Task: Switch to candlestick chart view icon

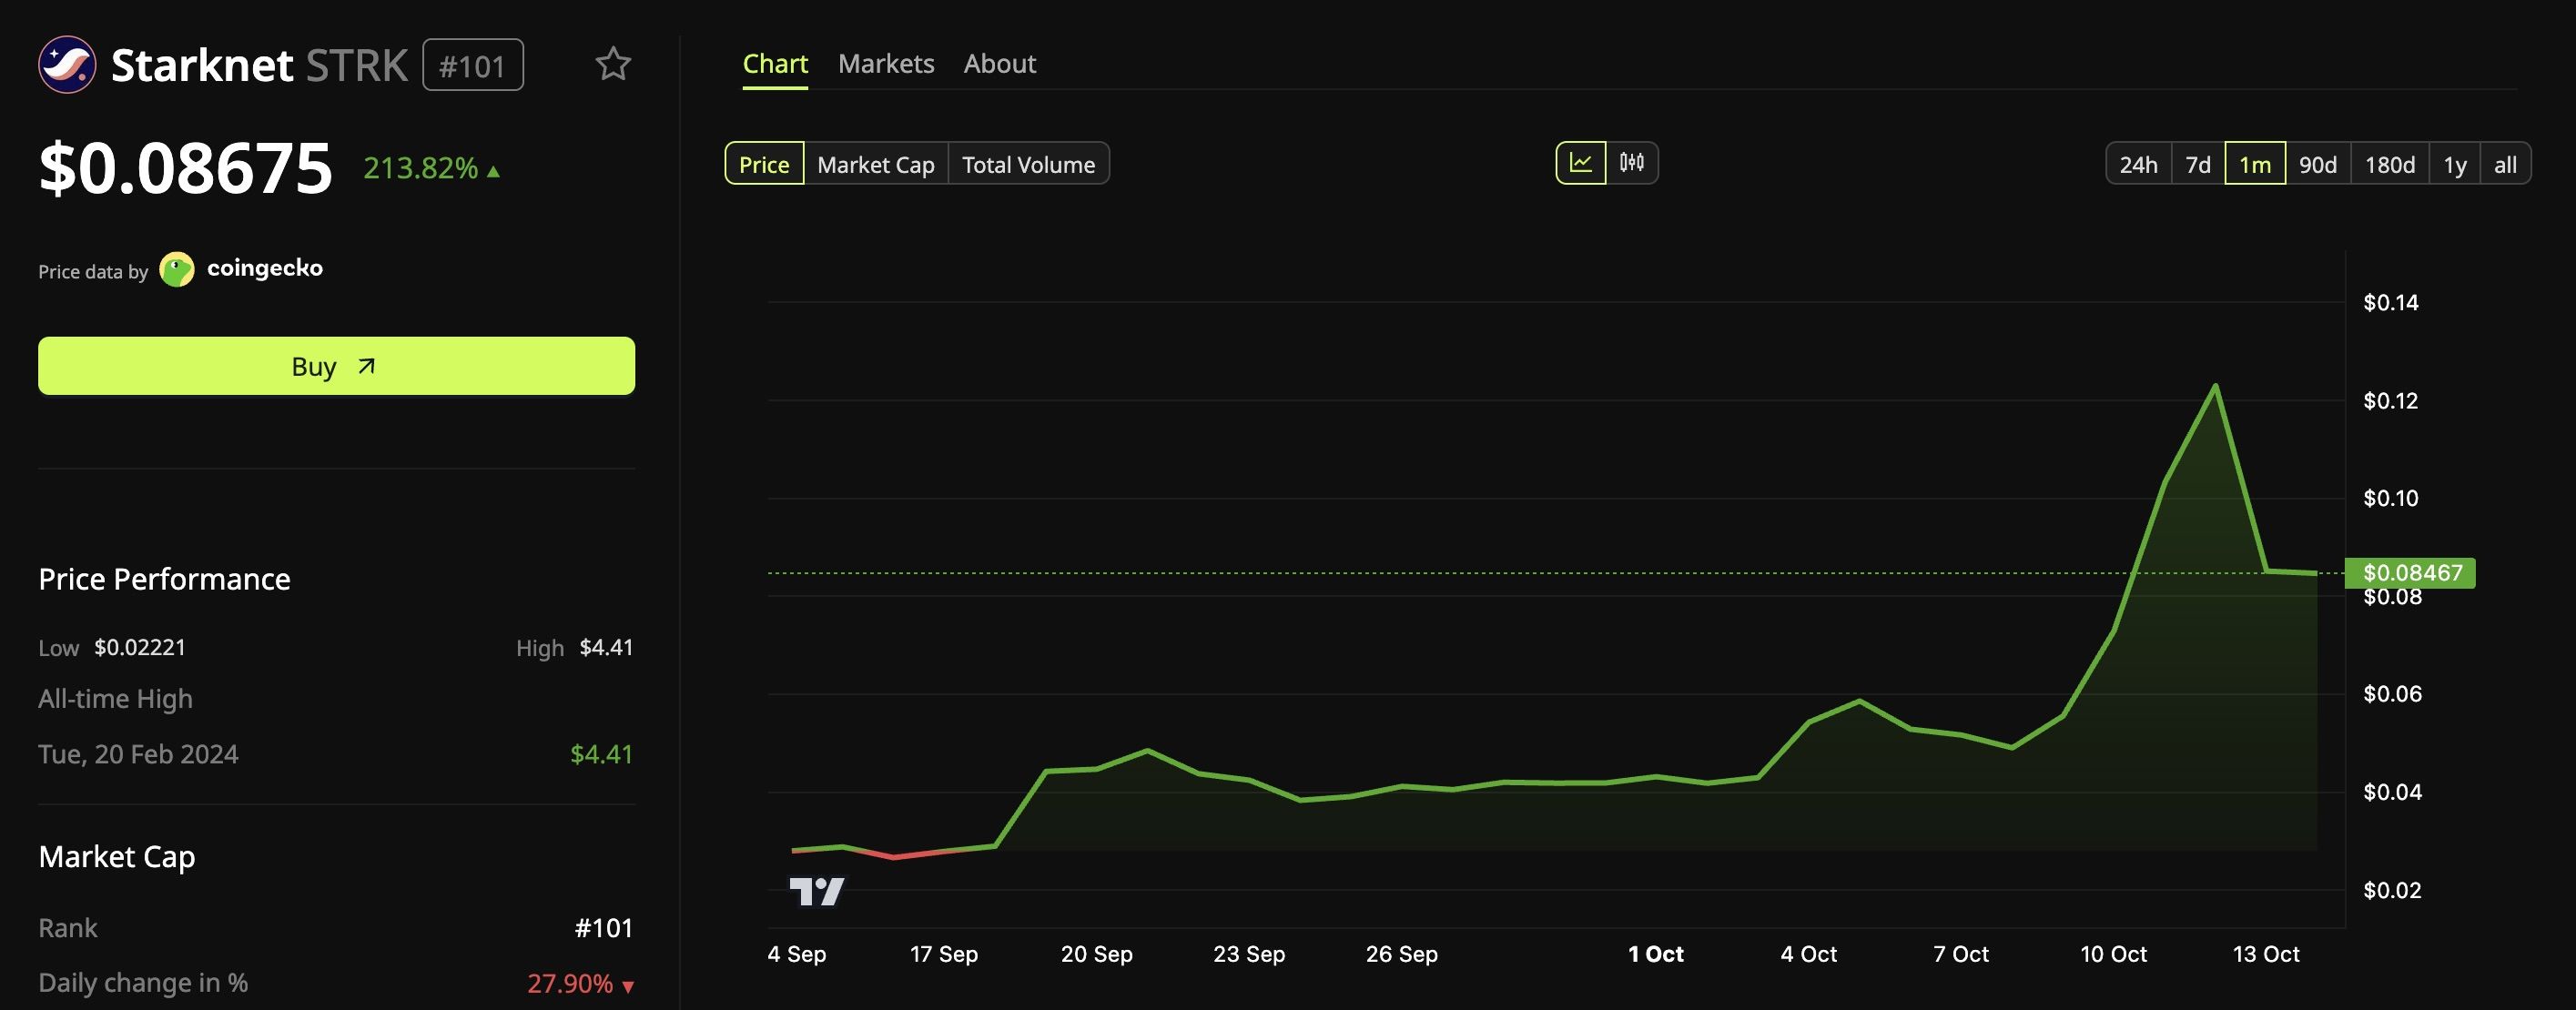Action: pyautogui.click(x=1632, y=163)
